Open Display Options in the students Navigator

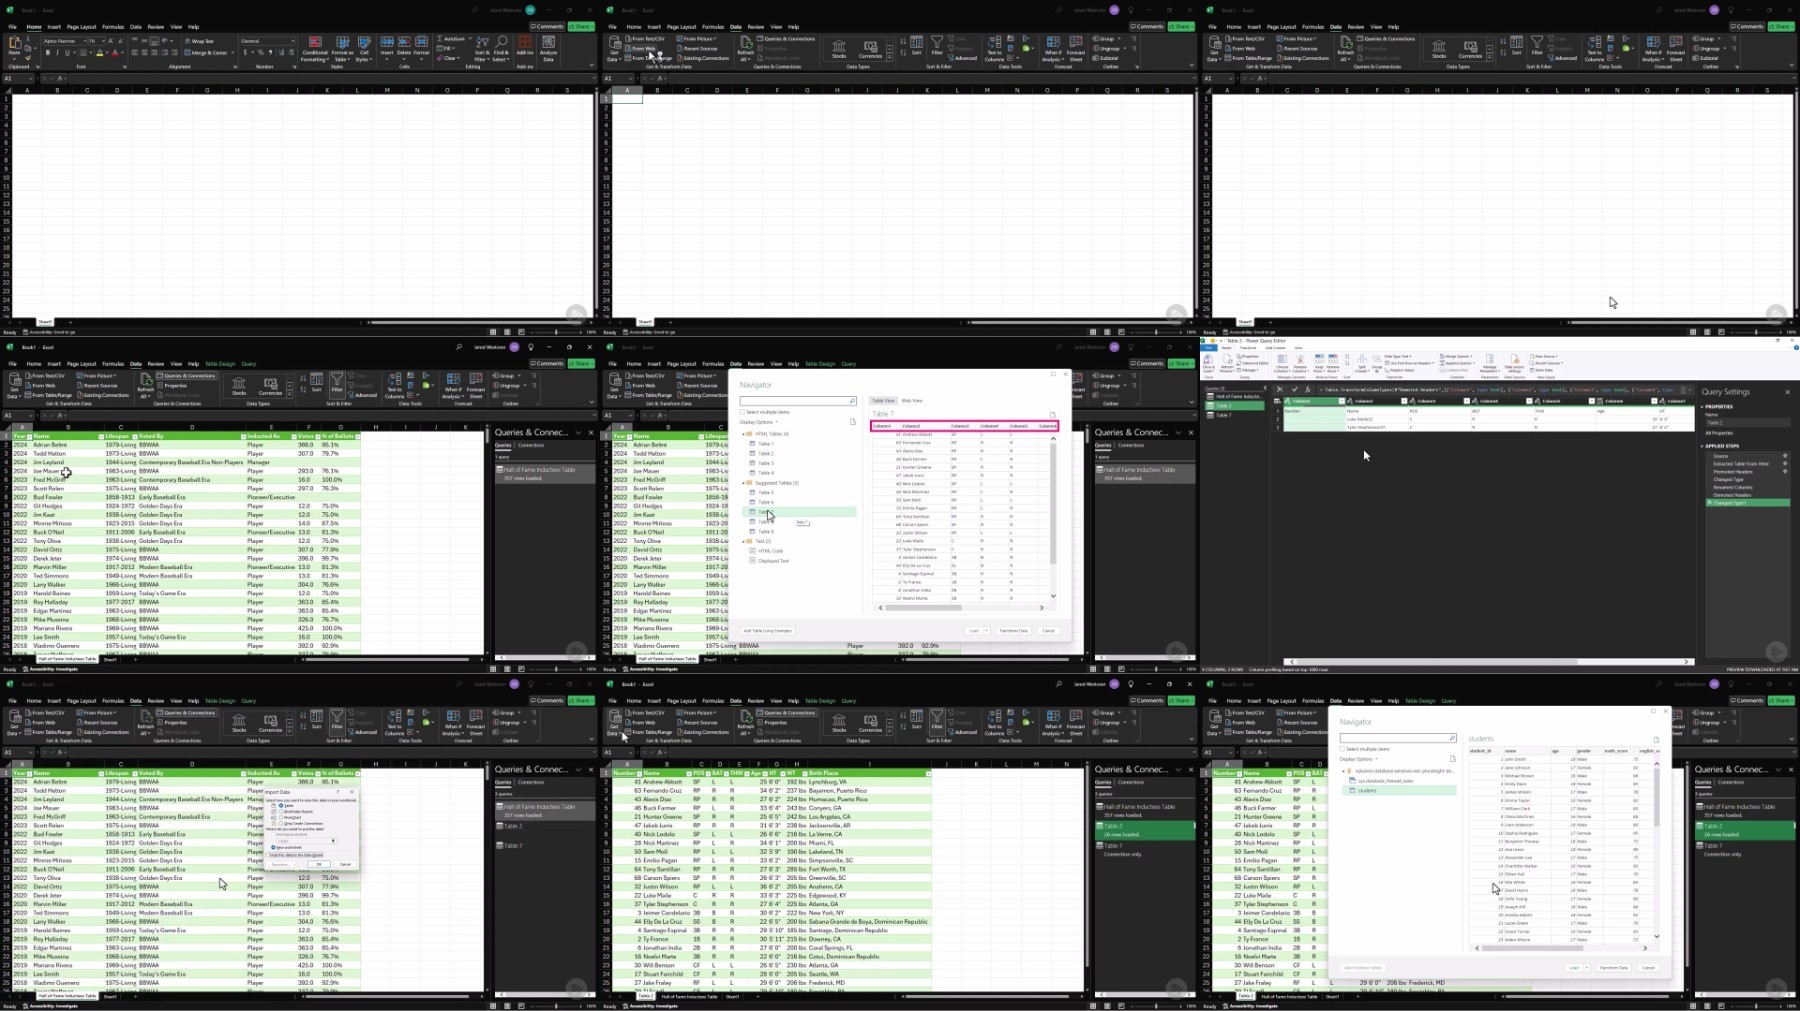(x=1358, y=759)
